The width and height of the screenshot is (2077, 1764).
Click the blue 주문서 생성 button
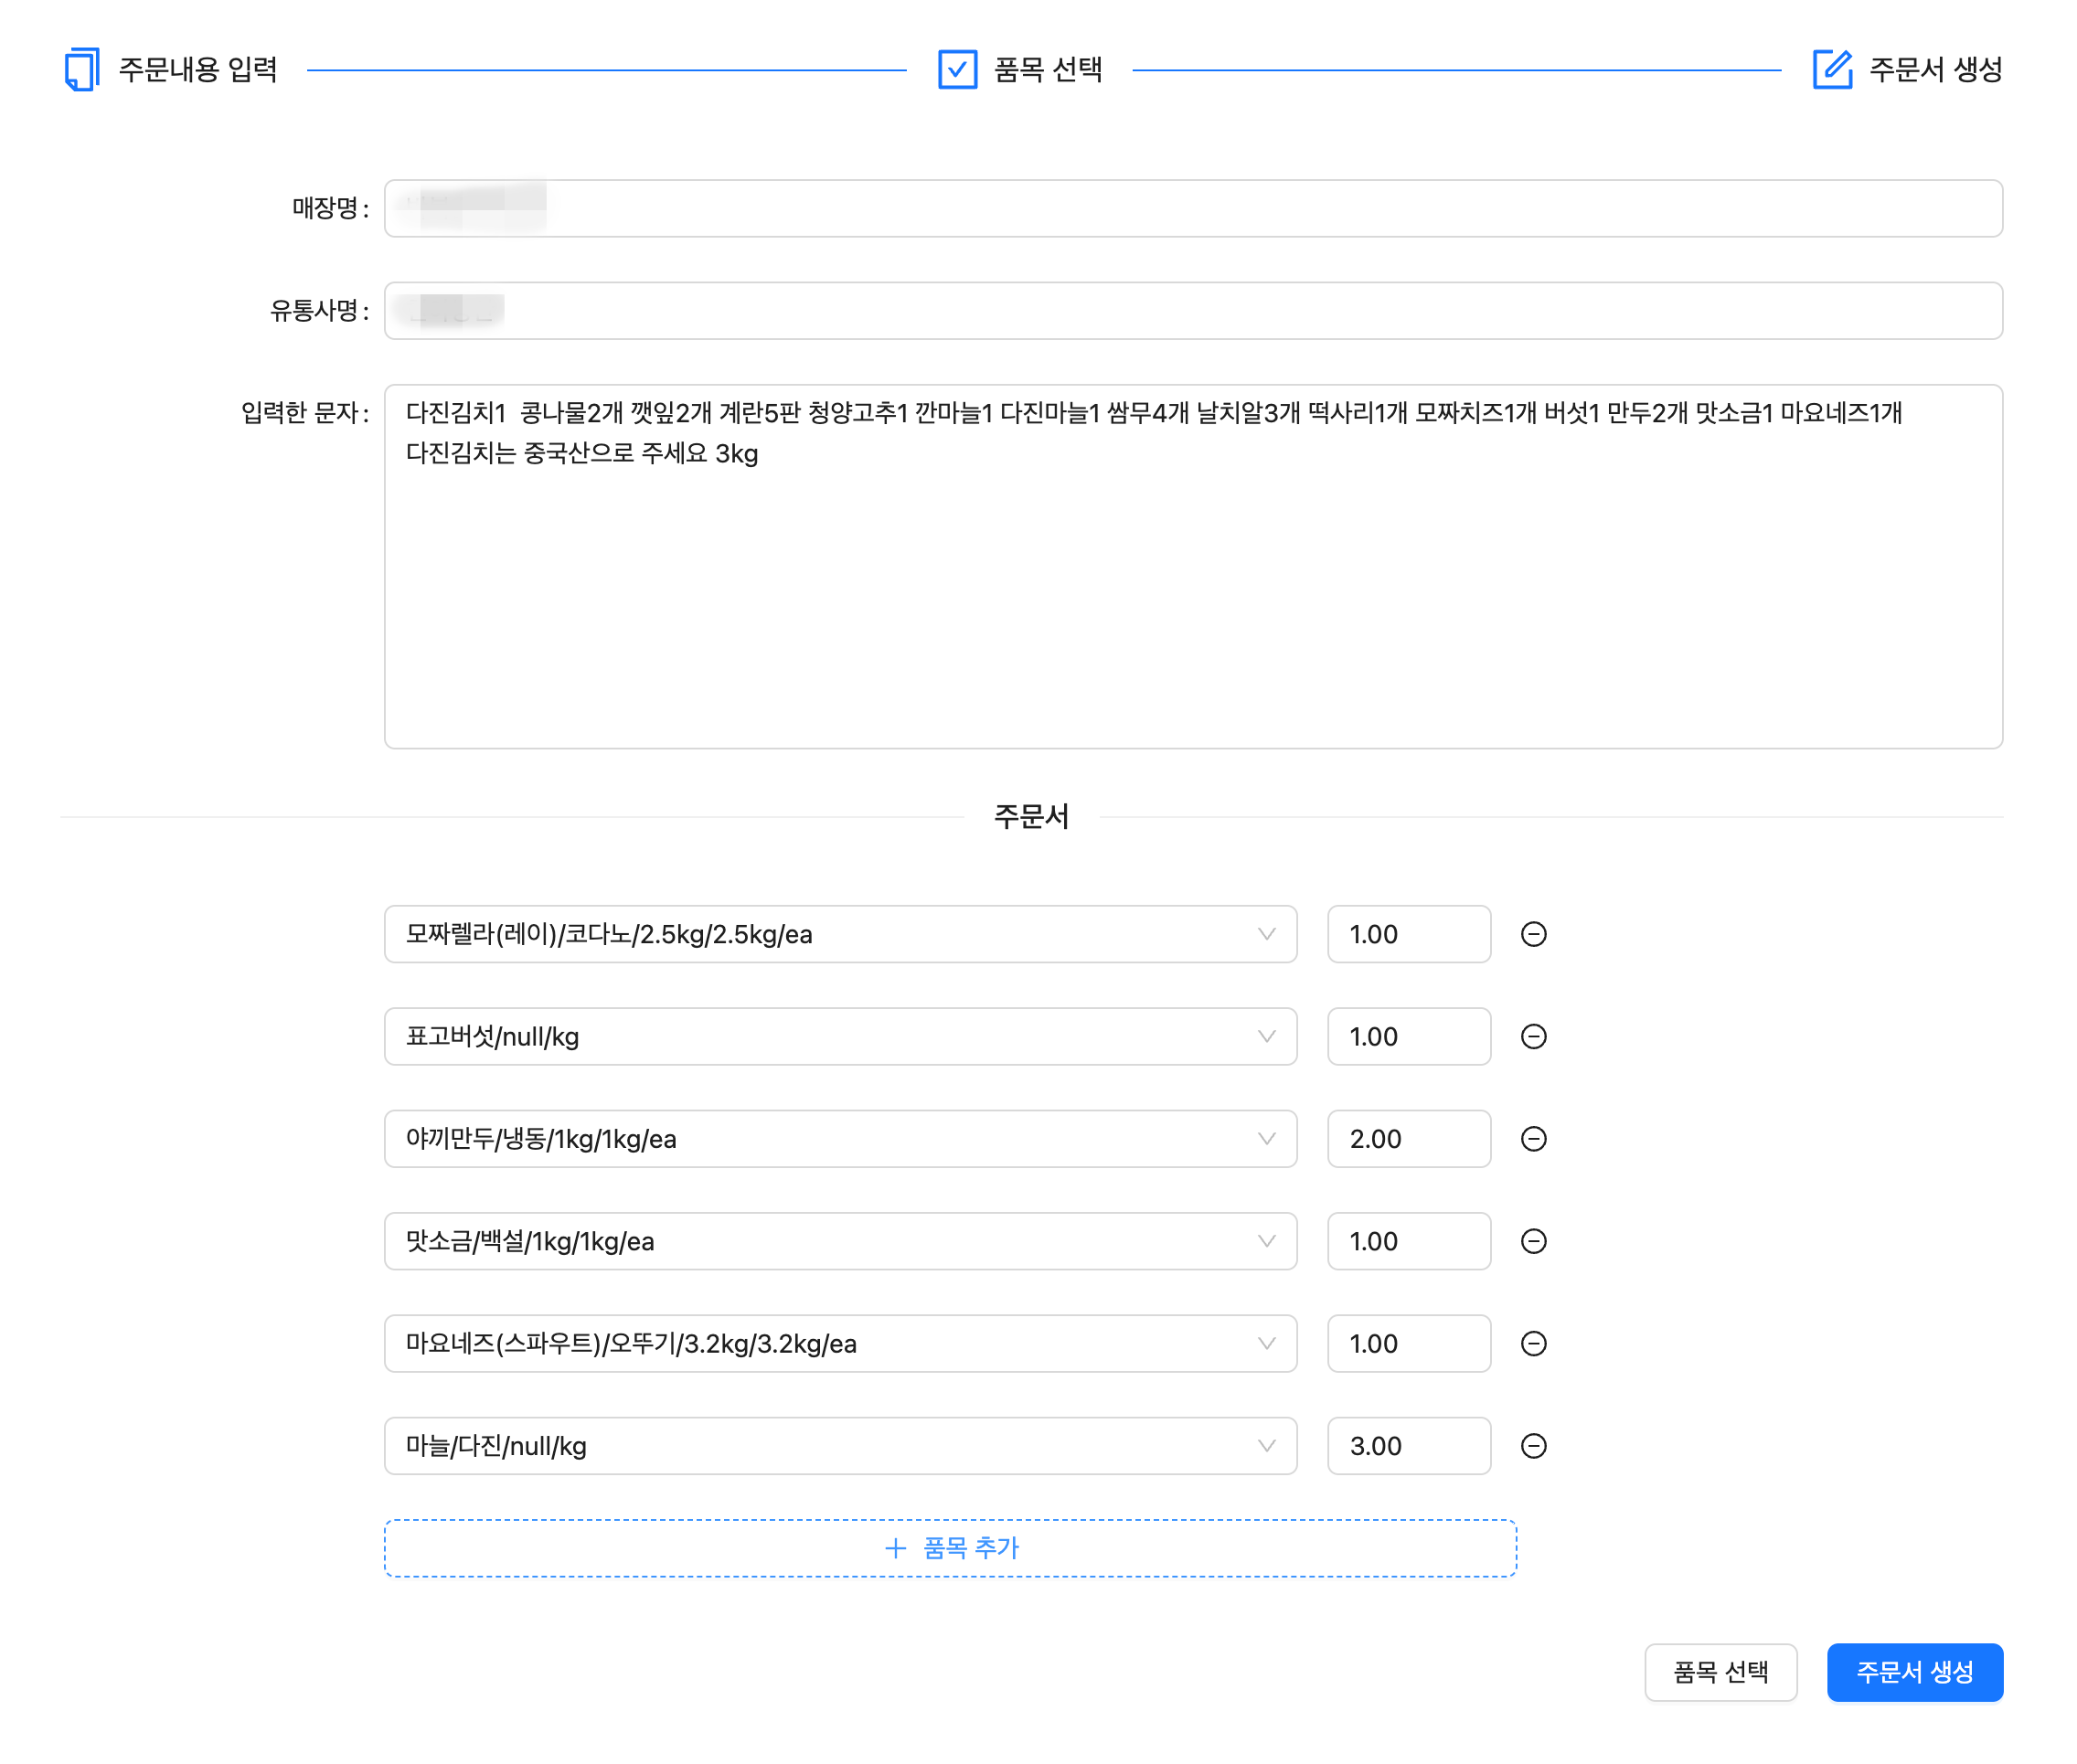1914,1672
